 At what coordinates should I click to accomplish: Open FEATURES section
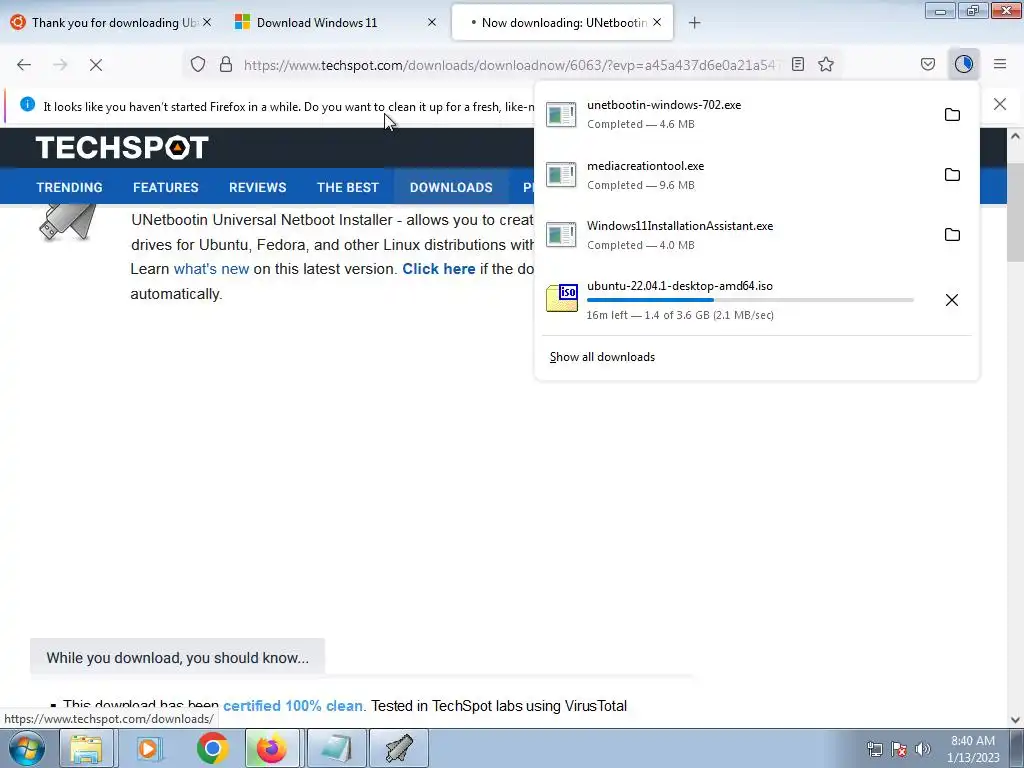click(165, 187)
